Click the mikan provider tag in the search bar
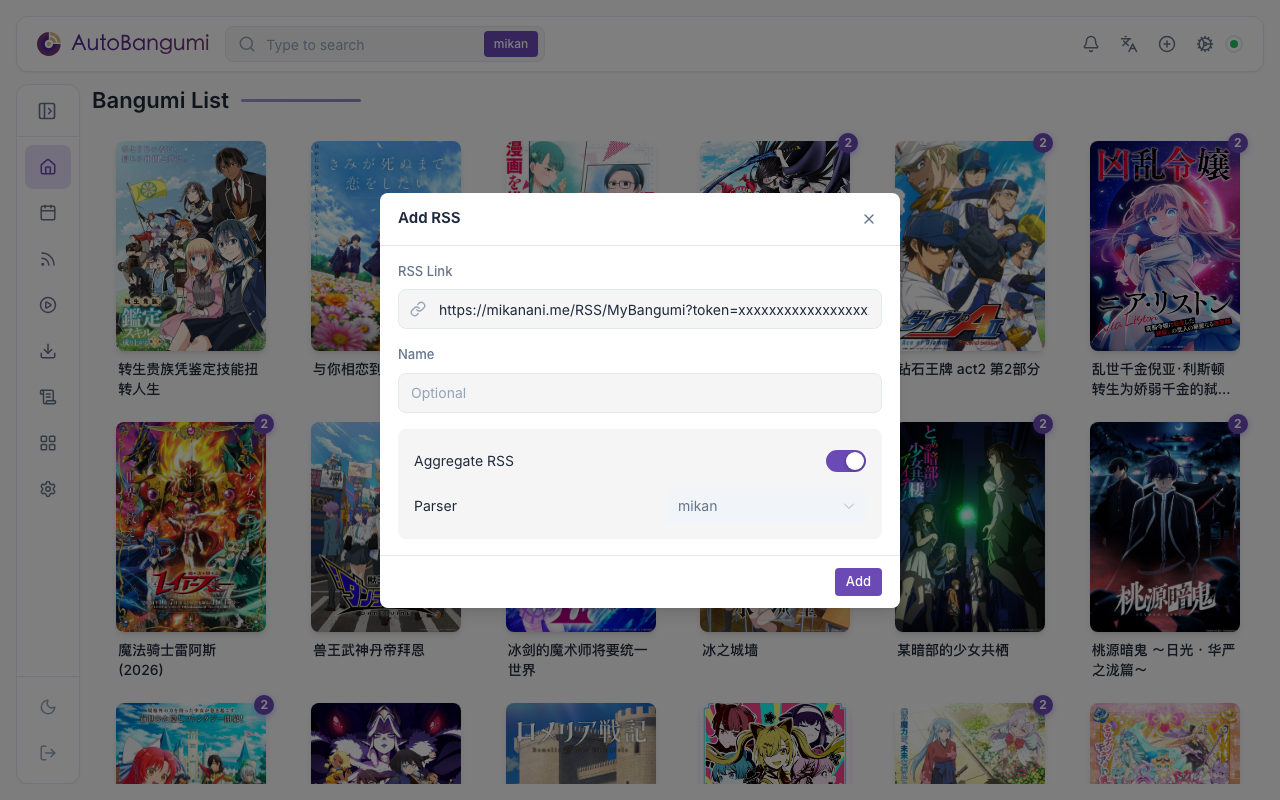Viewport: 1280px width, 800px height. point(511,44)
